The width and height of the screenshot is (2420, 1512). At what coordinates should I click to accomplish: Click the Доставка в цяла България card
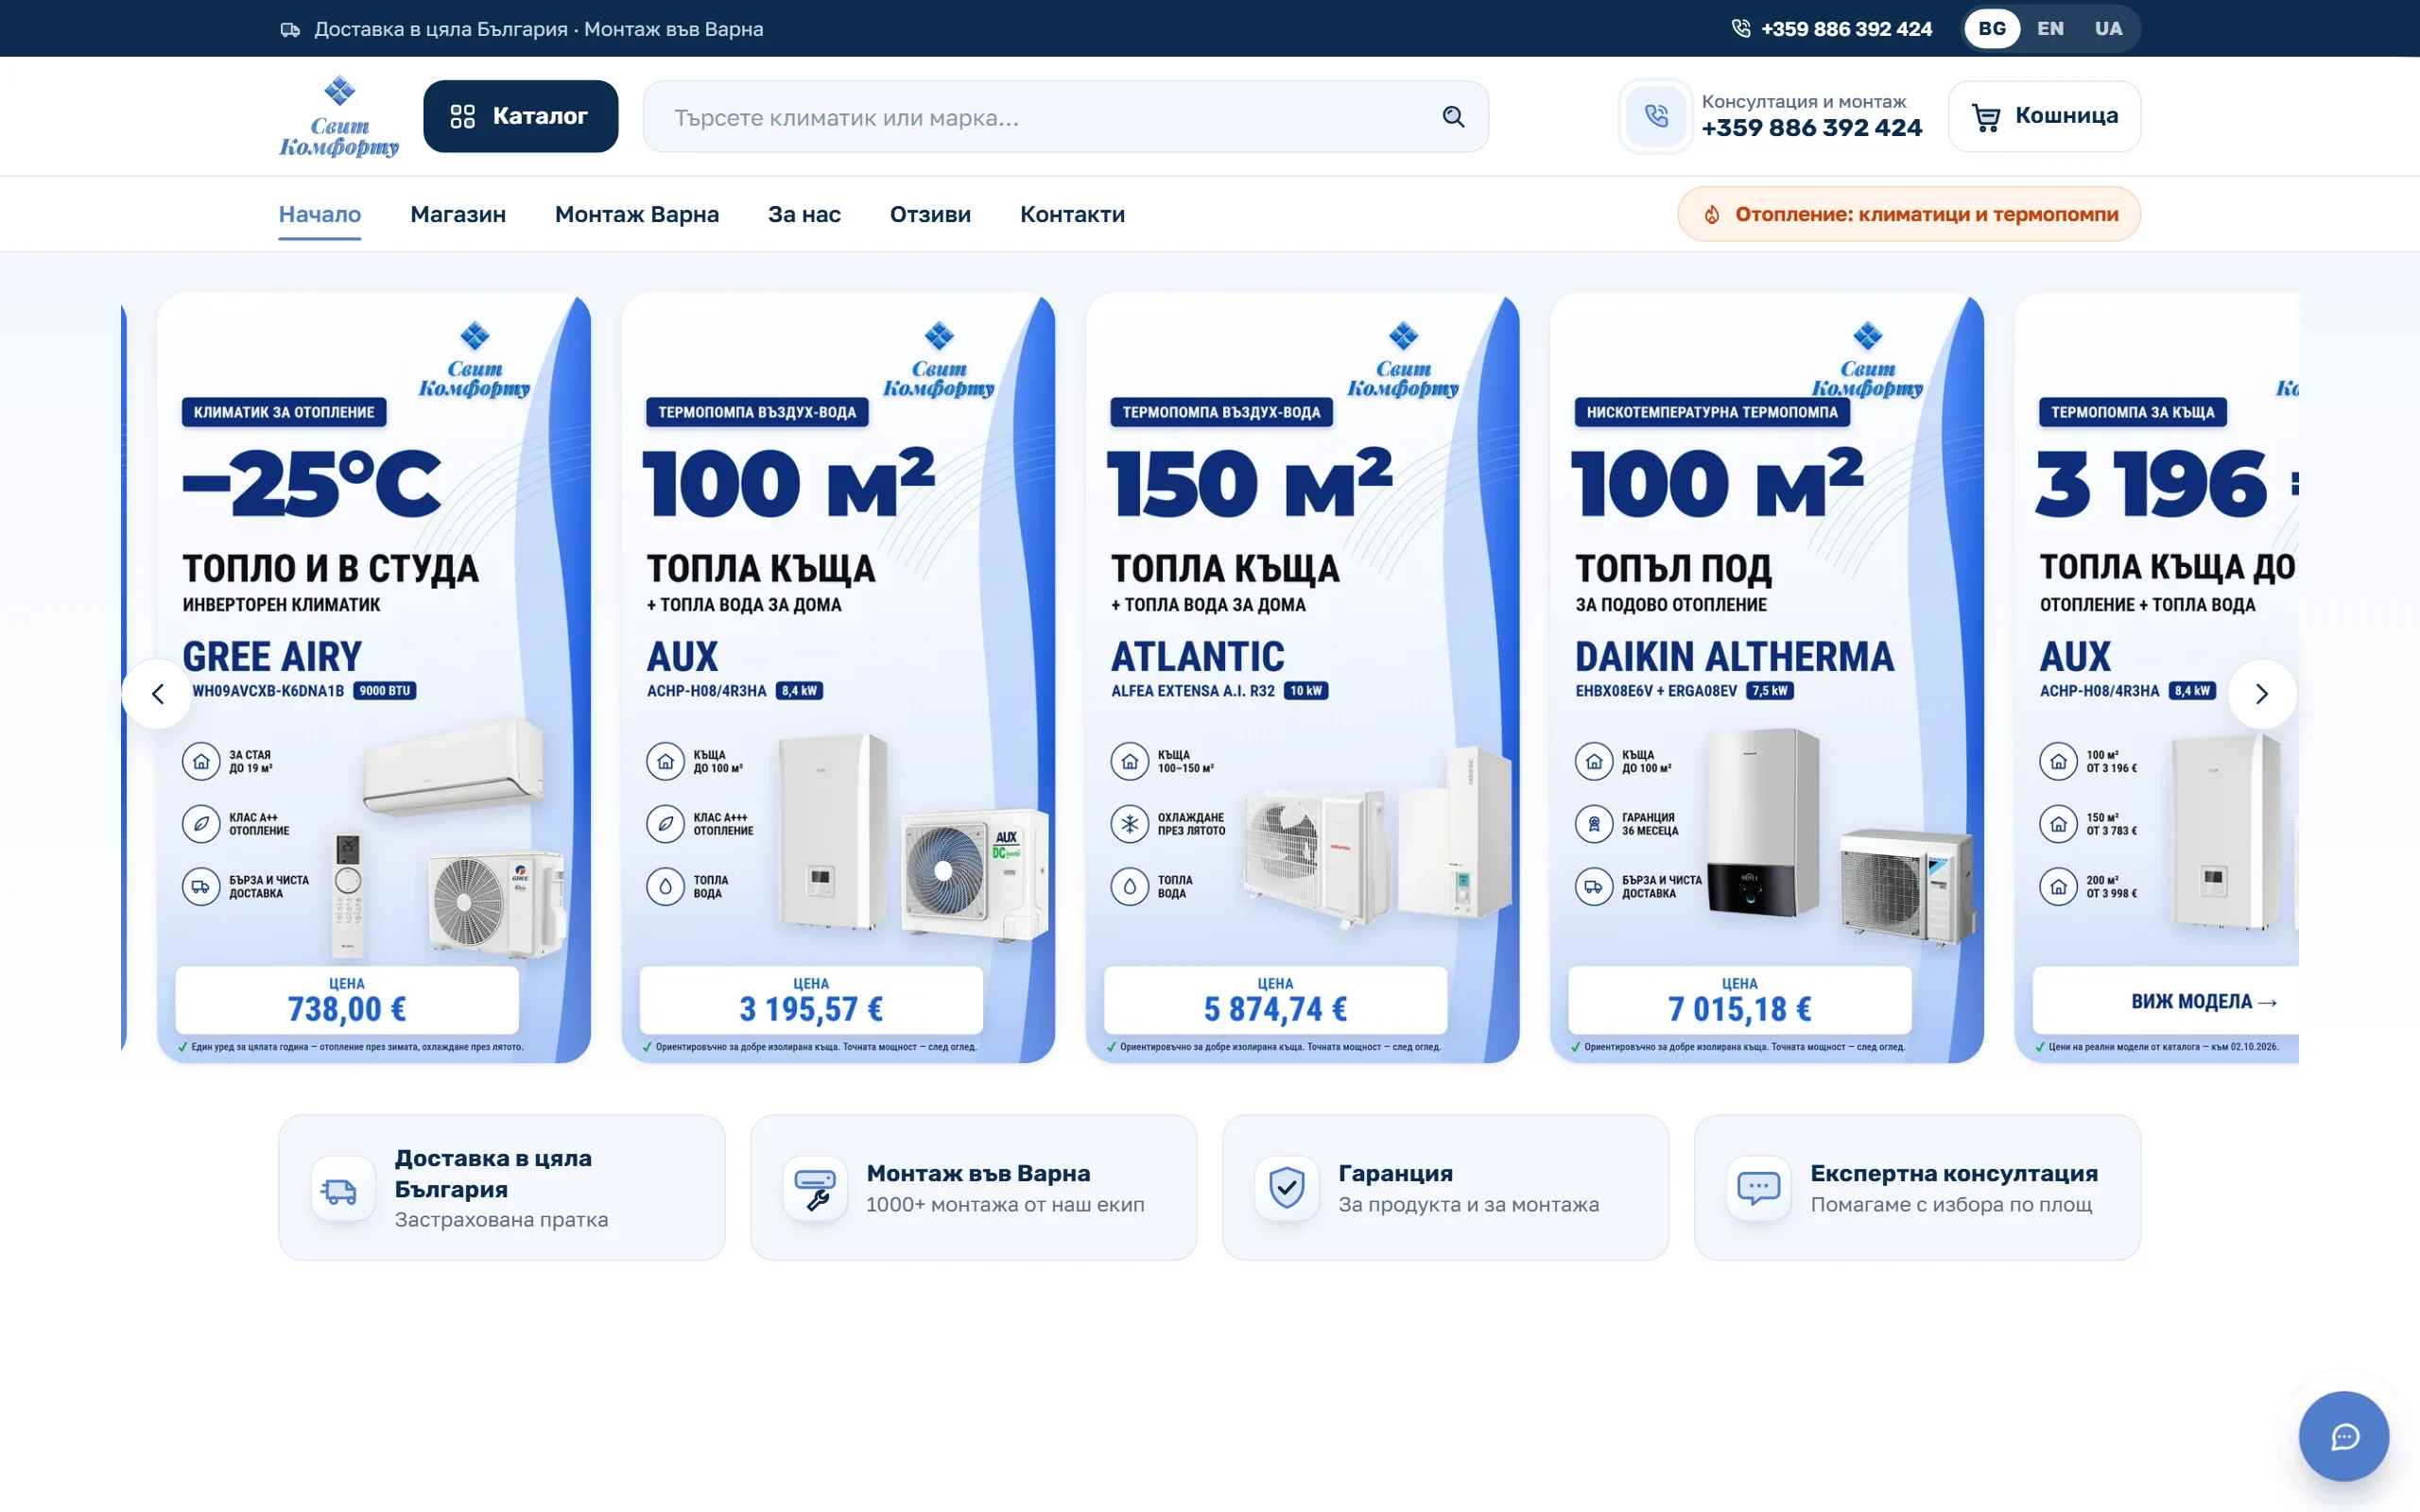click(x=502, y=1188)
